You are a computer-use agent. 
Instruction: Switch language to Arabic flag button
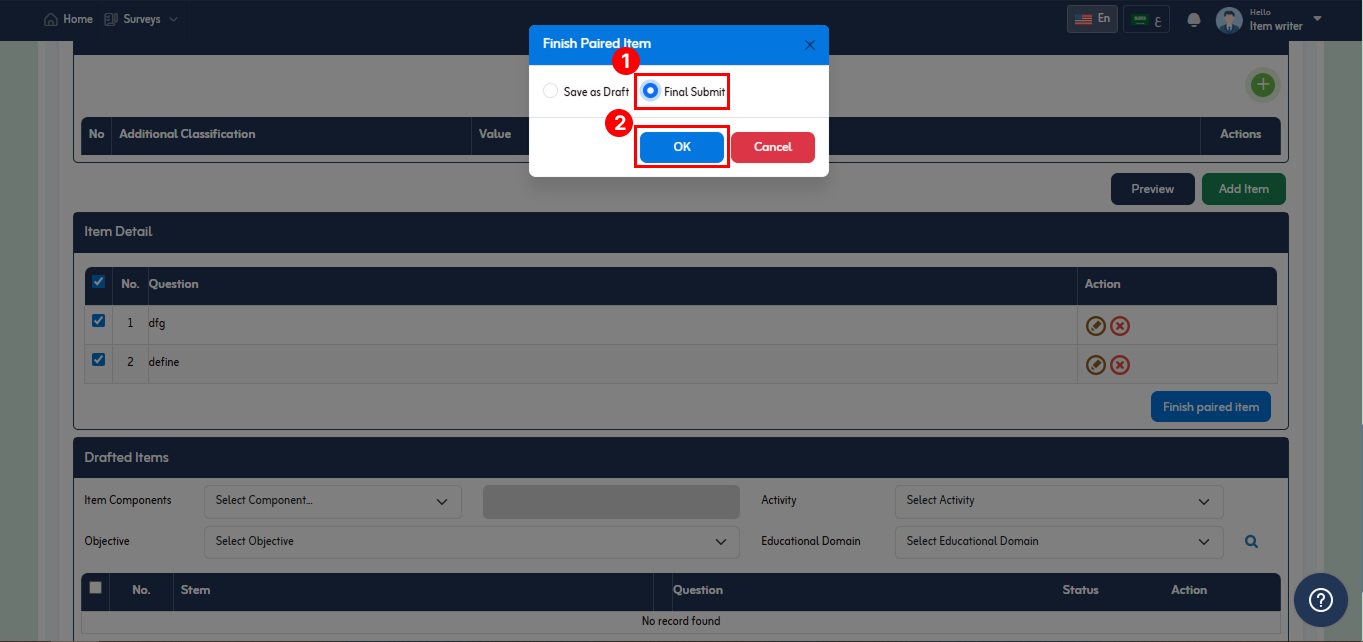point(1147,19)
